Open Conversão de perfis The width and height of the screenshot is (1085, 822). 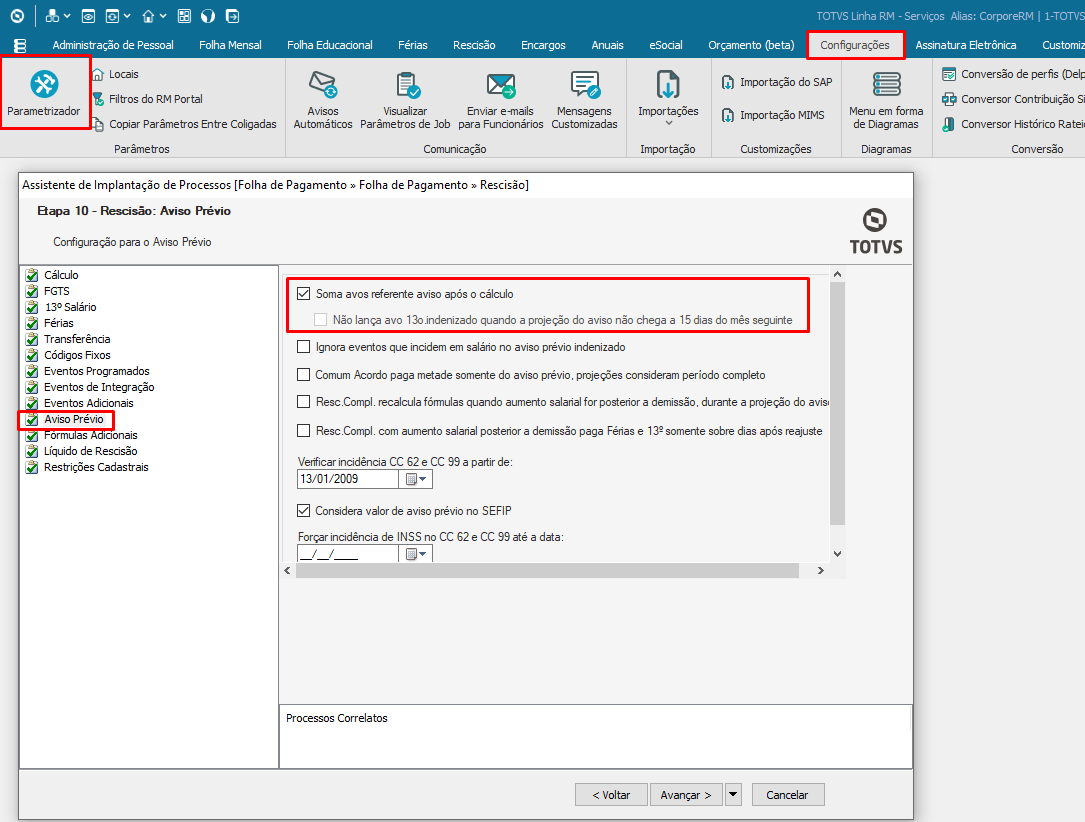click(x=1013, y=74)
